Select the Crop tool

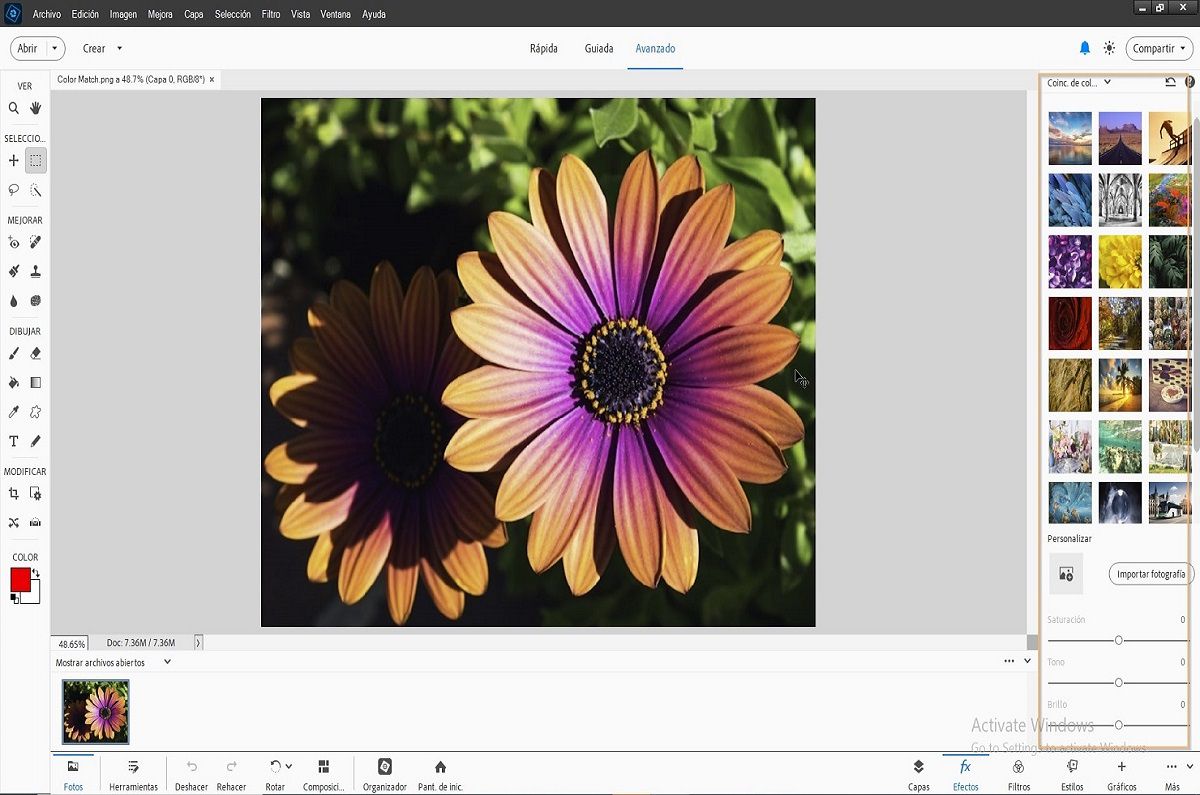click(14, 493)
